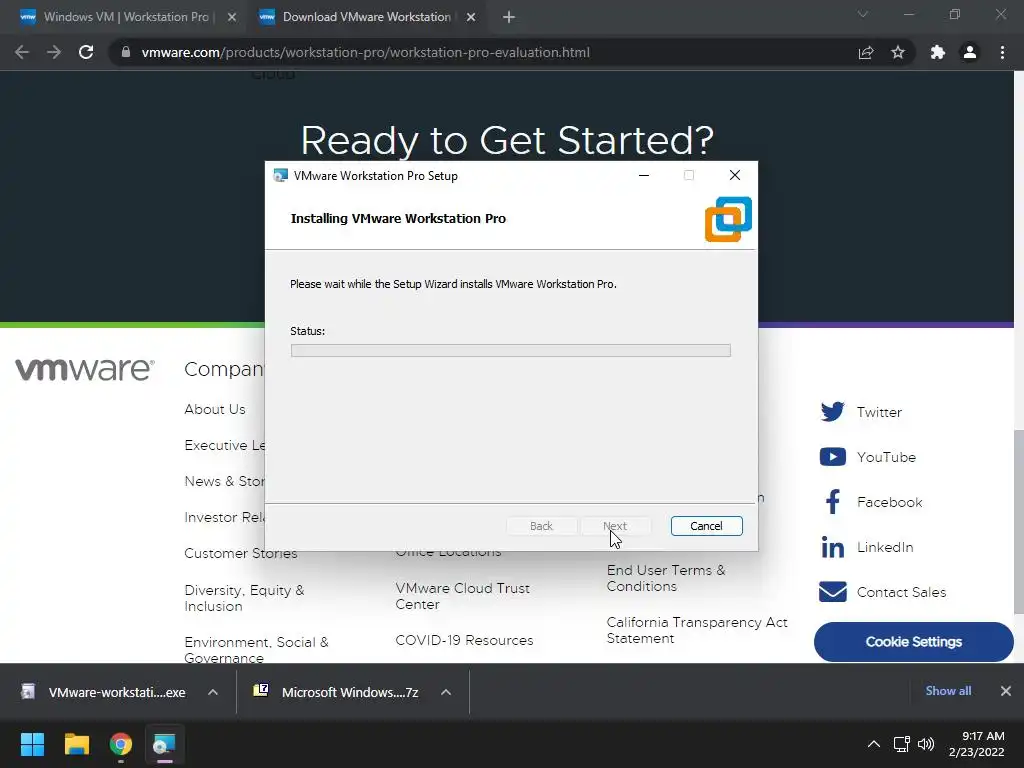Viewport: 1024px width, 768px height.
Task: Close the Download VMware Workstation tab
Action: (471, 17)
